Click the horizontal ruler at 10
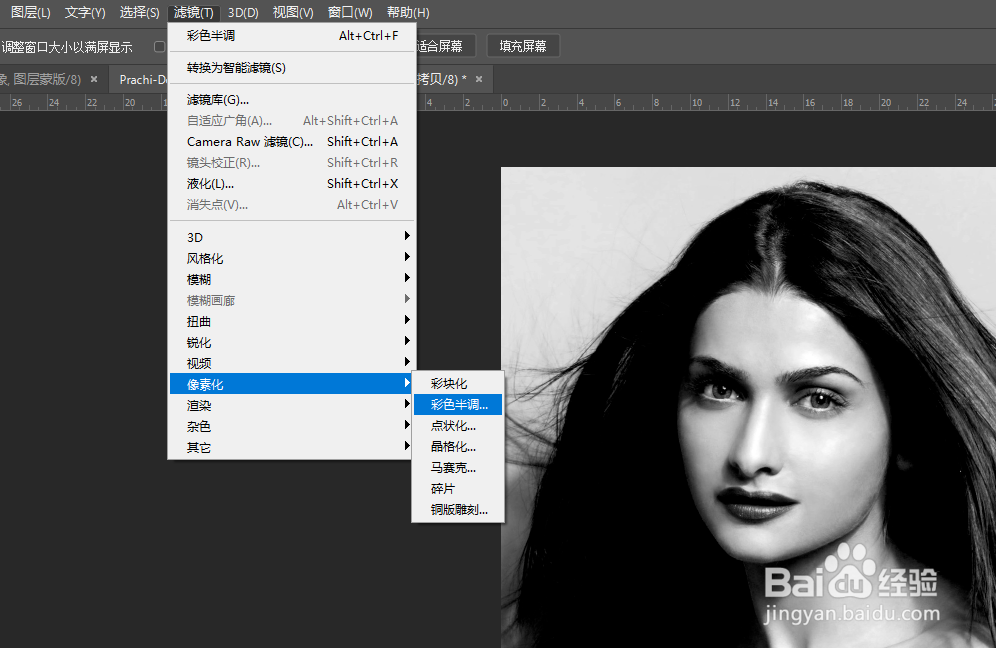 click(x=697, y=102)
